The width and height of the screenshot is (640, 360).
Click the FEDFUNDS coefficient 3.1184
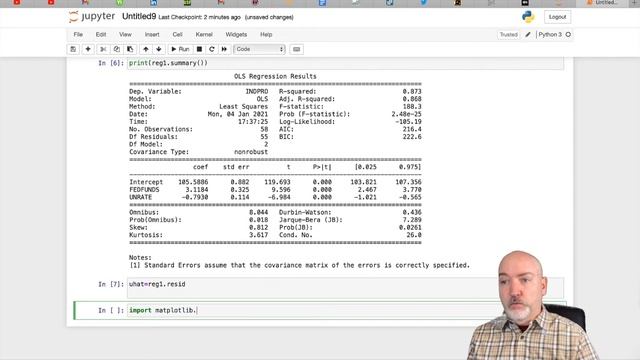click(197, 190)
